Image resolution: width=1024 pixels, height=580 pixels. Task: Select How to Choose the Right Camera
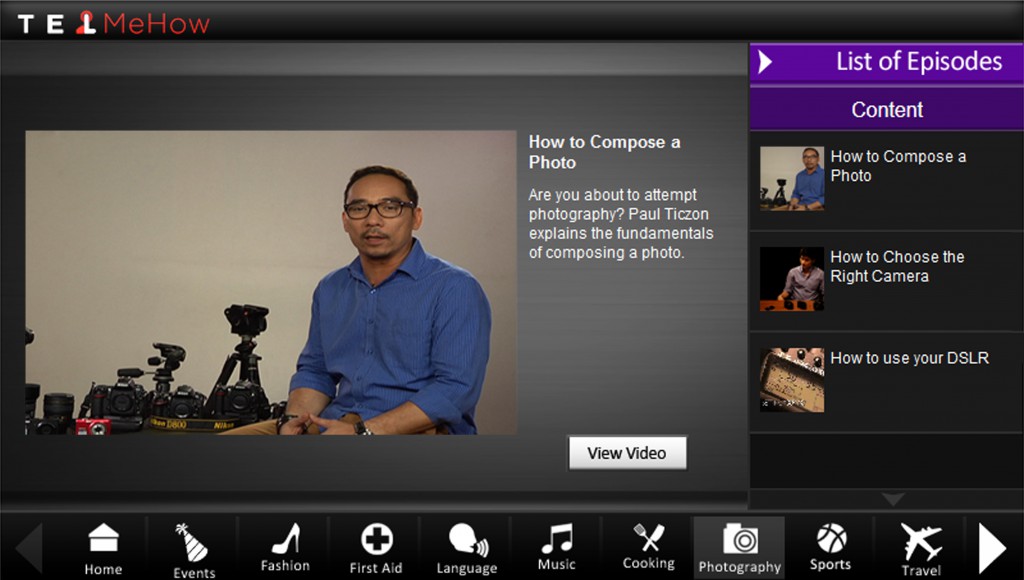887,280
